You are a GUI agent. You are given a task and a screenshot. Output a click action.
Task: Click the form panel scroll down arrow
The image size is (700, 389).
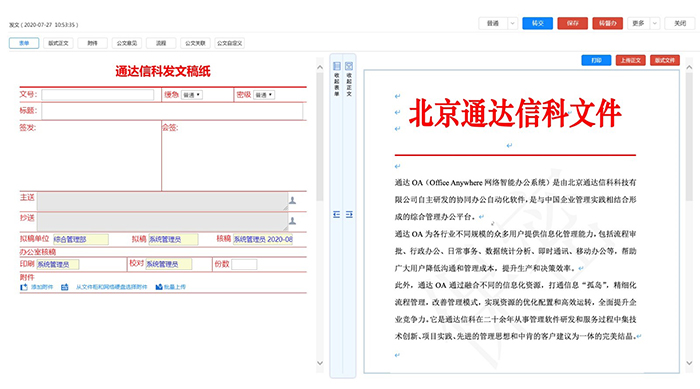click(x=320, y=363)
